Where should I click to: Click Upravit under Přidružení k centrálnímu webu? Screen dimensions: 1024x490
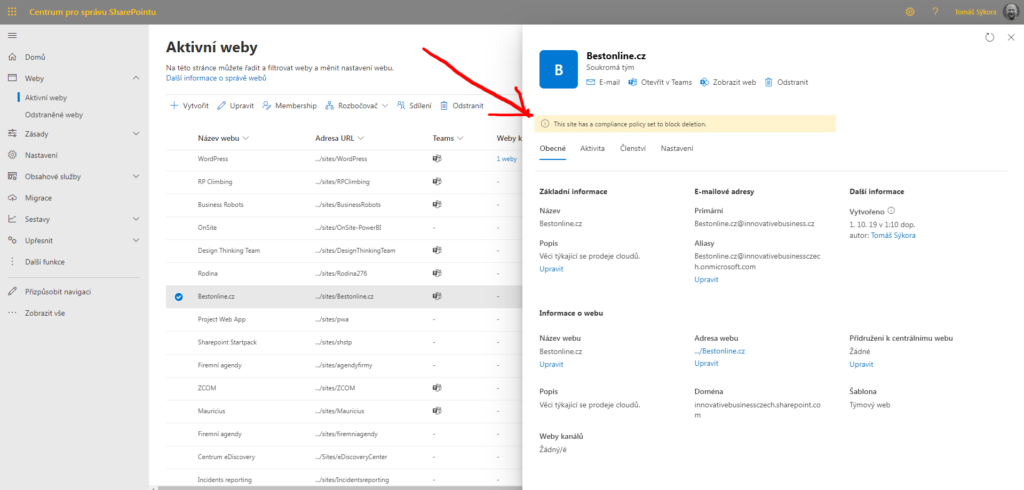(x=861, y=365)
